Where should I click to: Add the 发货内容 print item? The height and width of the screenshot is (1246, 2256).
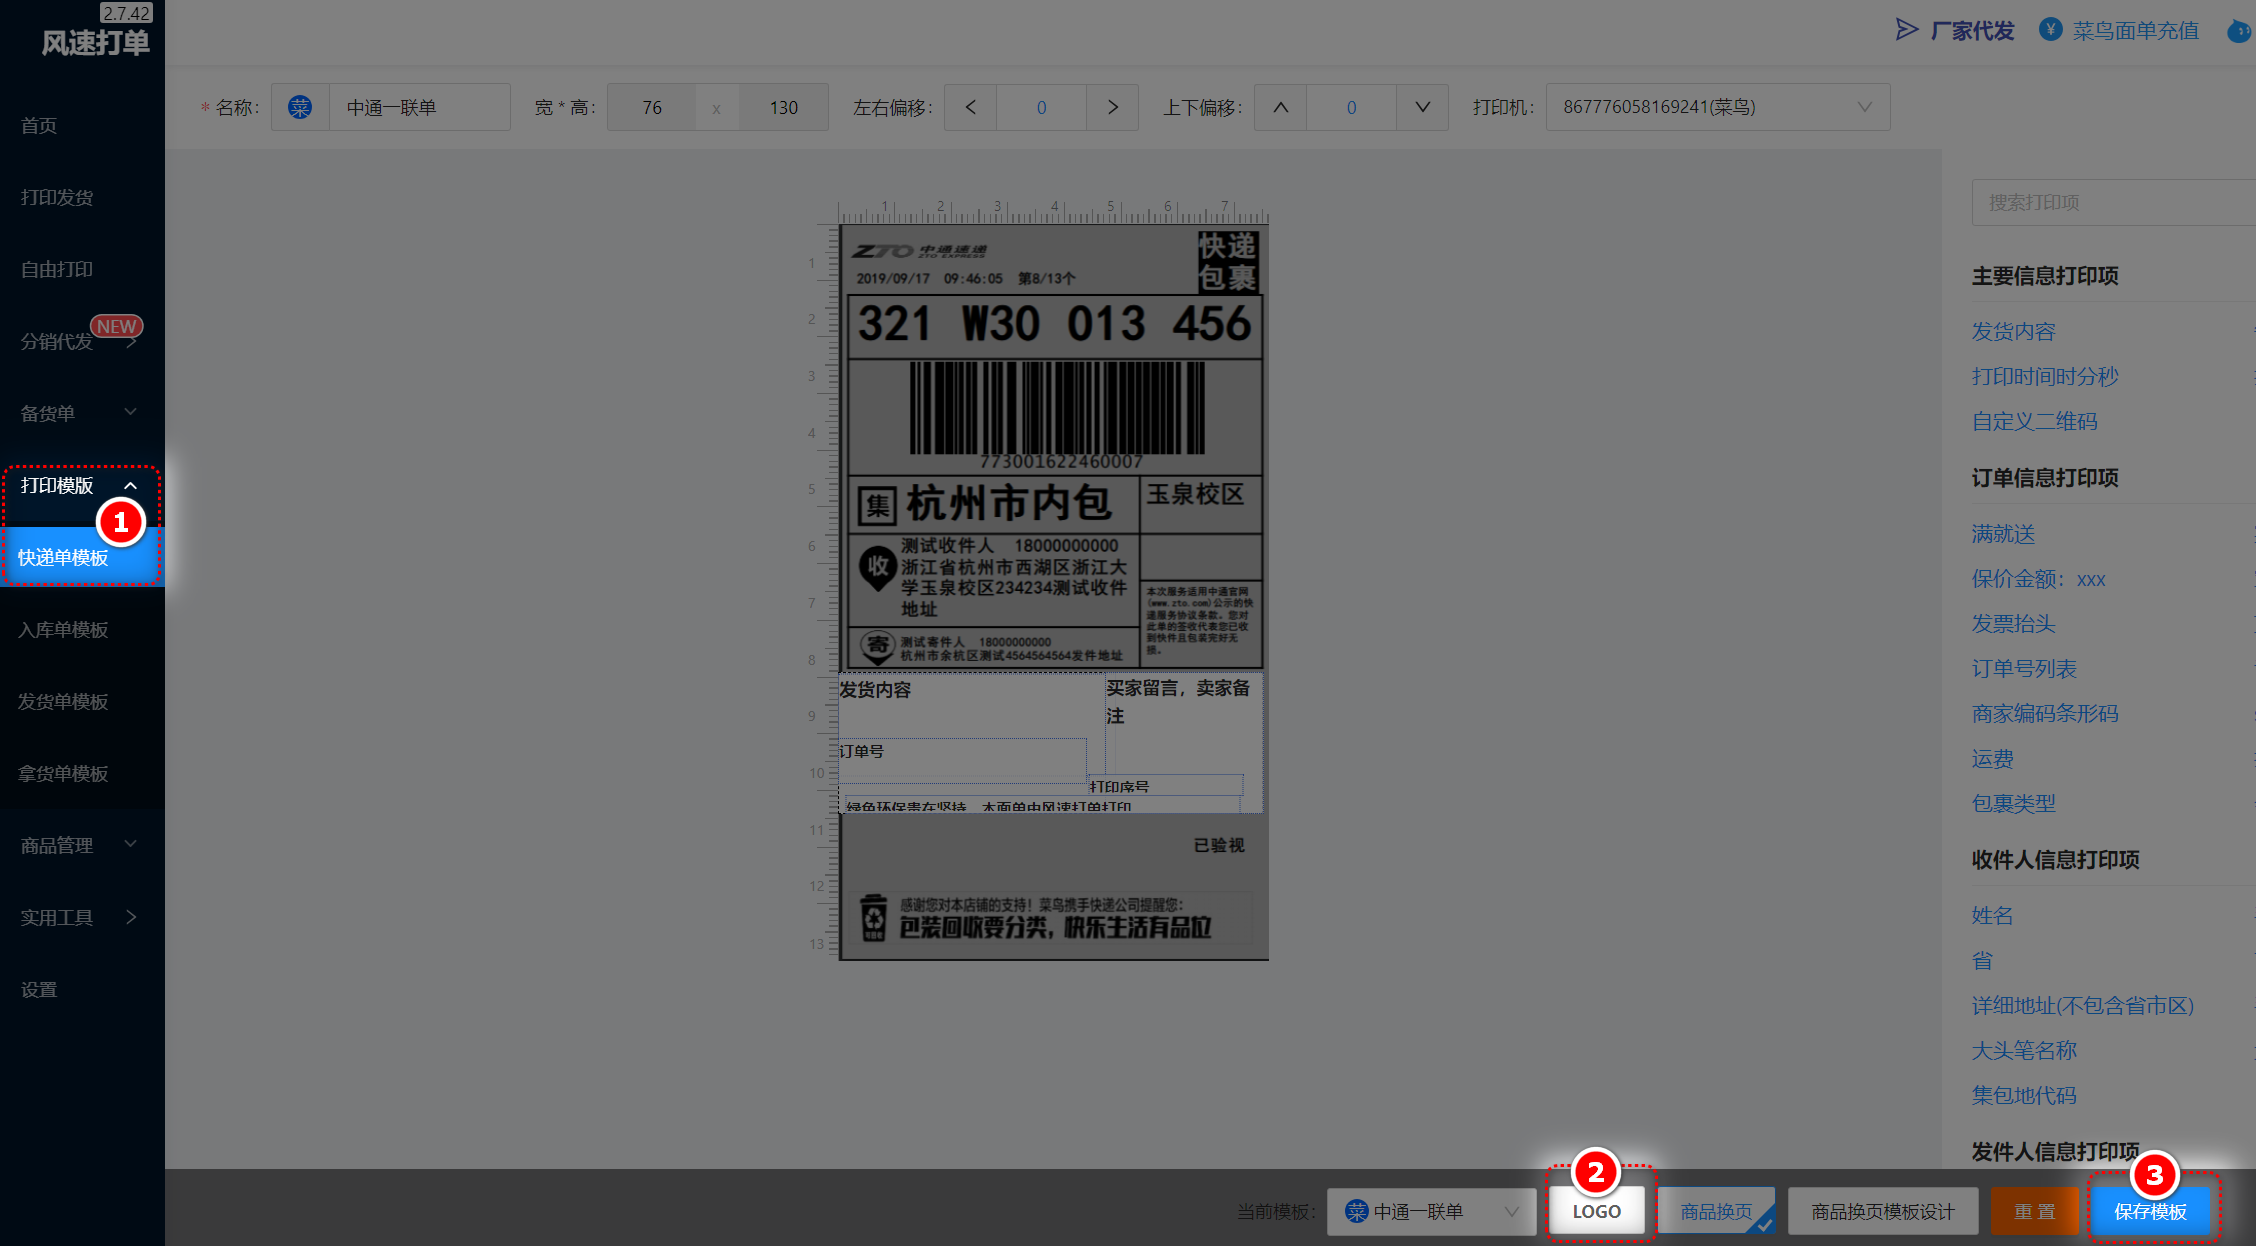click(2013, 331)
